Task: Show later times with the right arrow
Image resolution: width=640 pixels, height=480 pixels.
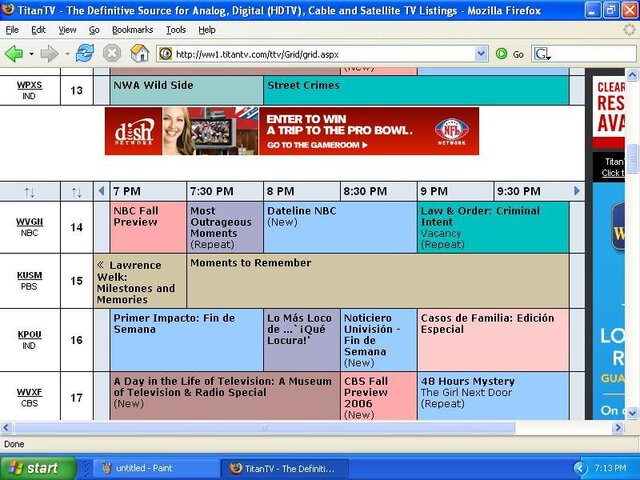Action: (x=577, y=191)
